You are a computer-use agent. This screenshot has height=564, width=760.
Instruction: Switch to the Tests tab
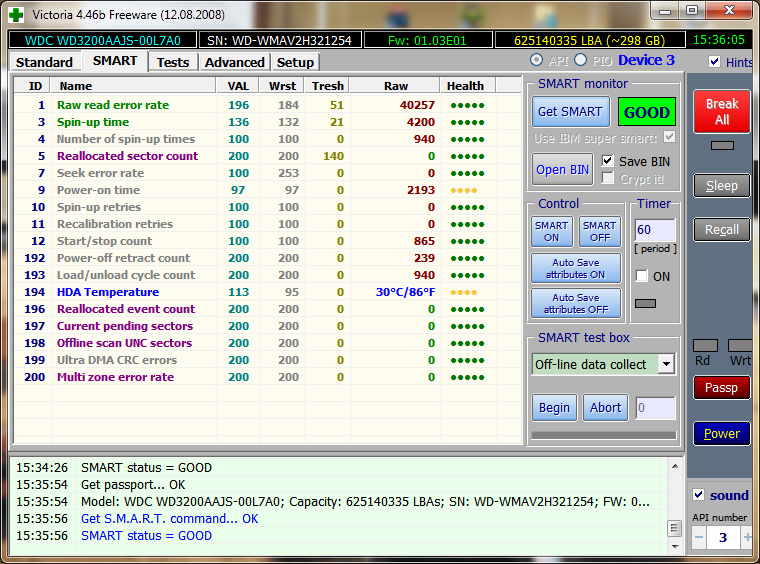[173, 62]
